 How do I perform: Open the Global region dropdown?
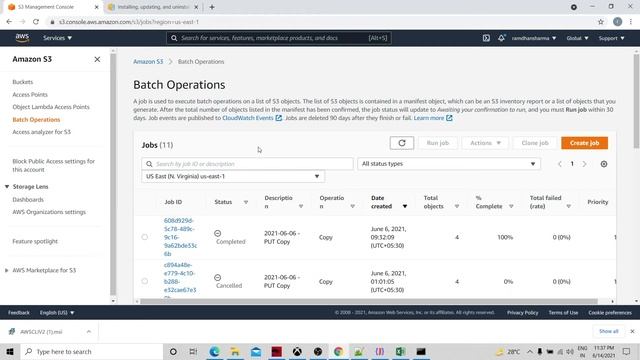[x=577, y=38]
